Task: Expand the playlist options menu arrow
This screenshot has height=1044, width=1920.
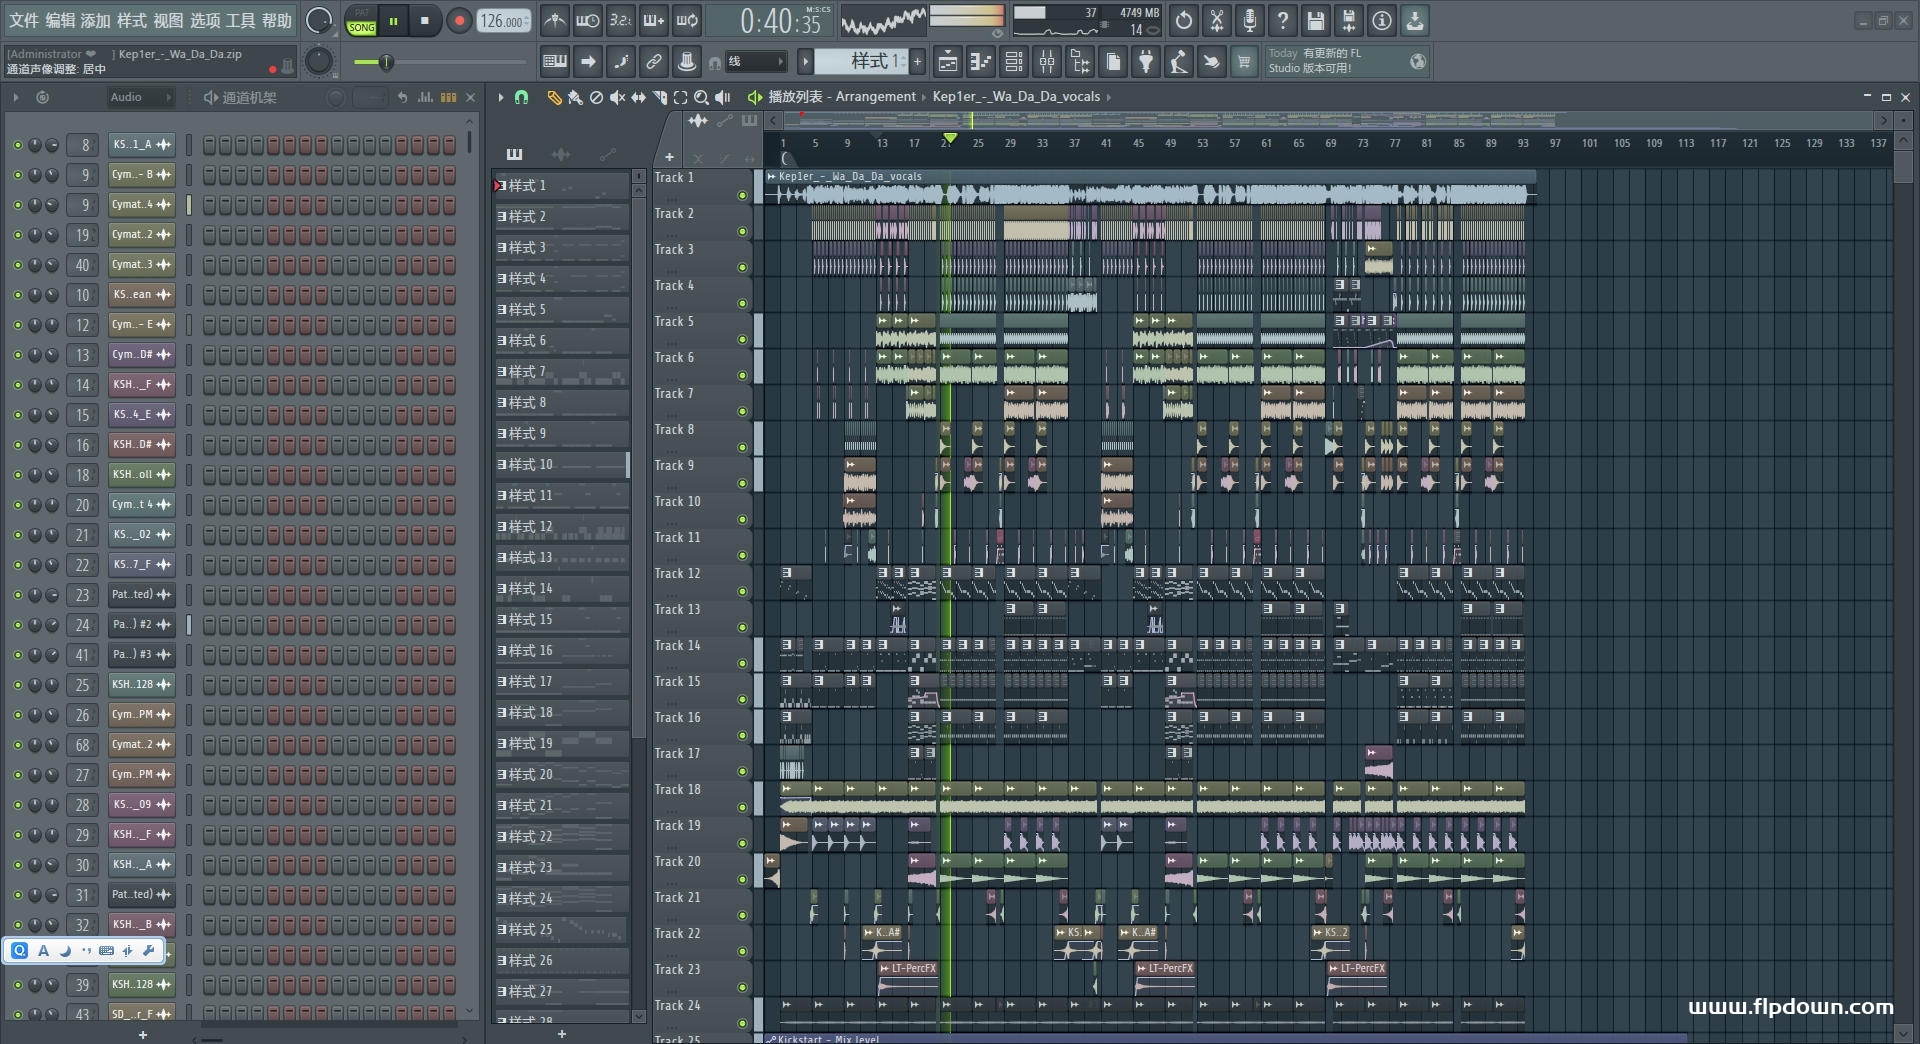Action: coord(501,97)
